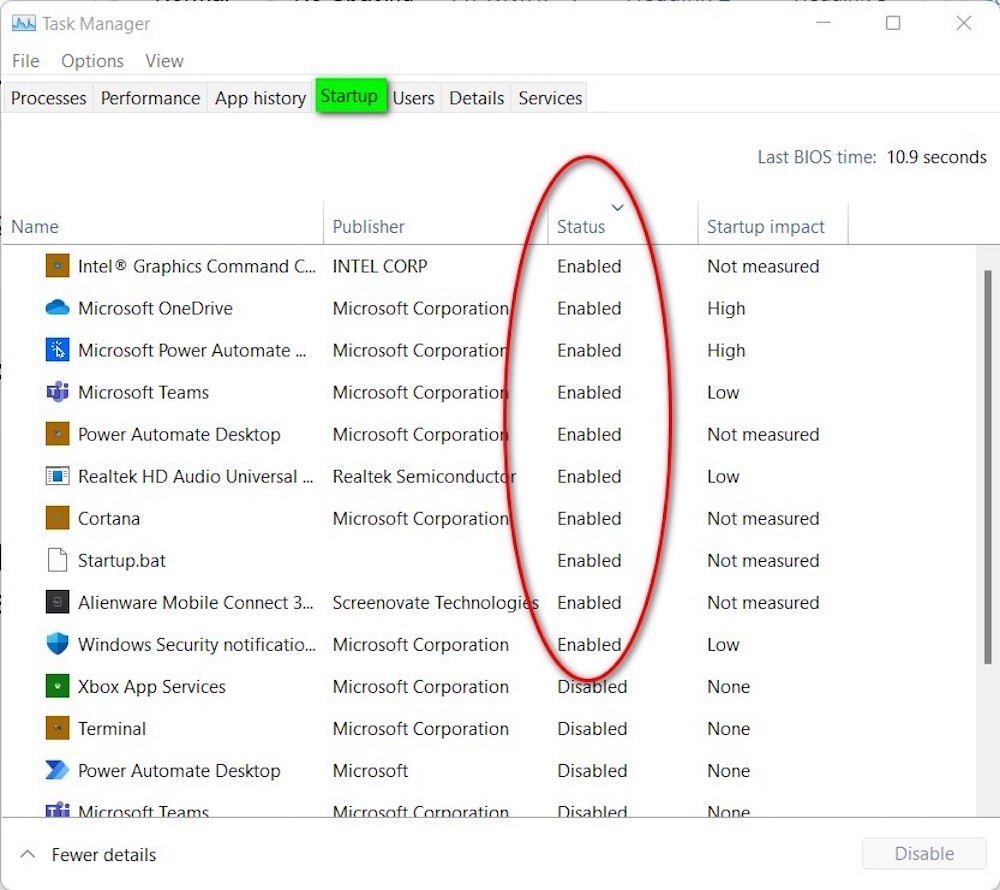Image resolution: width=1000 pixels, height=890 pixels.
Task: Click the Terminal app icon
Action: click(x=56, y=728)
